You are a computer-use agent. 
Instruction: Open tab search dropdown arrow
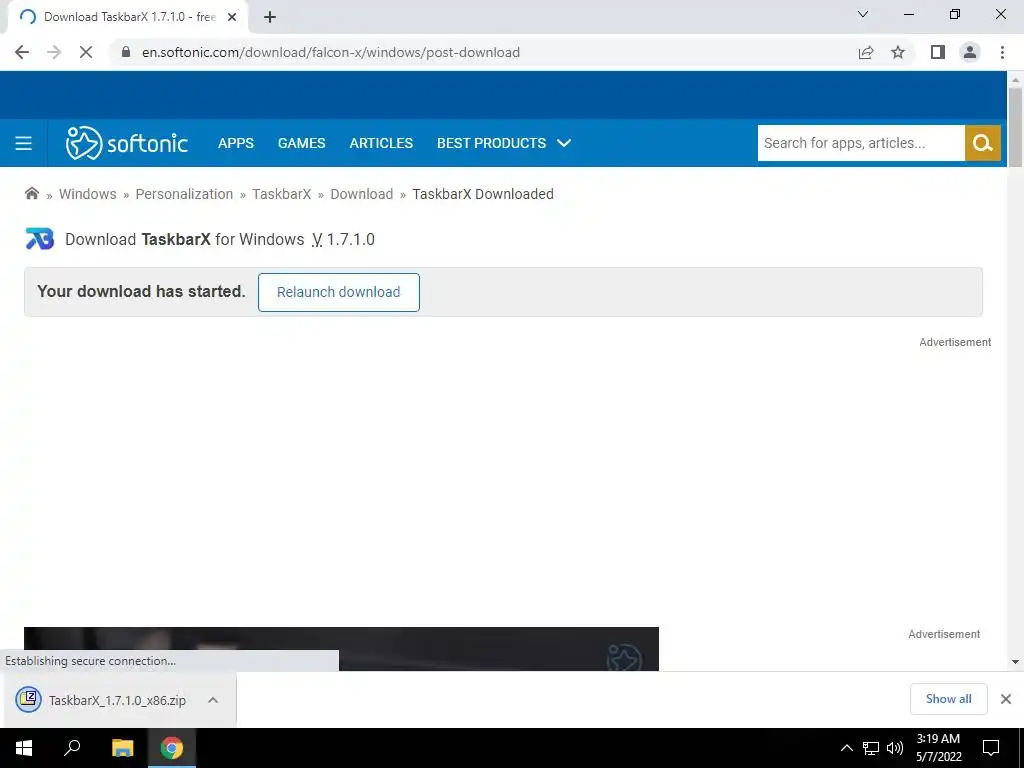click(x=863, y=14)
